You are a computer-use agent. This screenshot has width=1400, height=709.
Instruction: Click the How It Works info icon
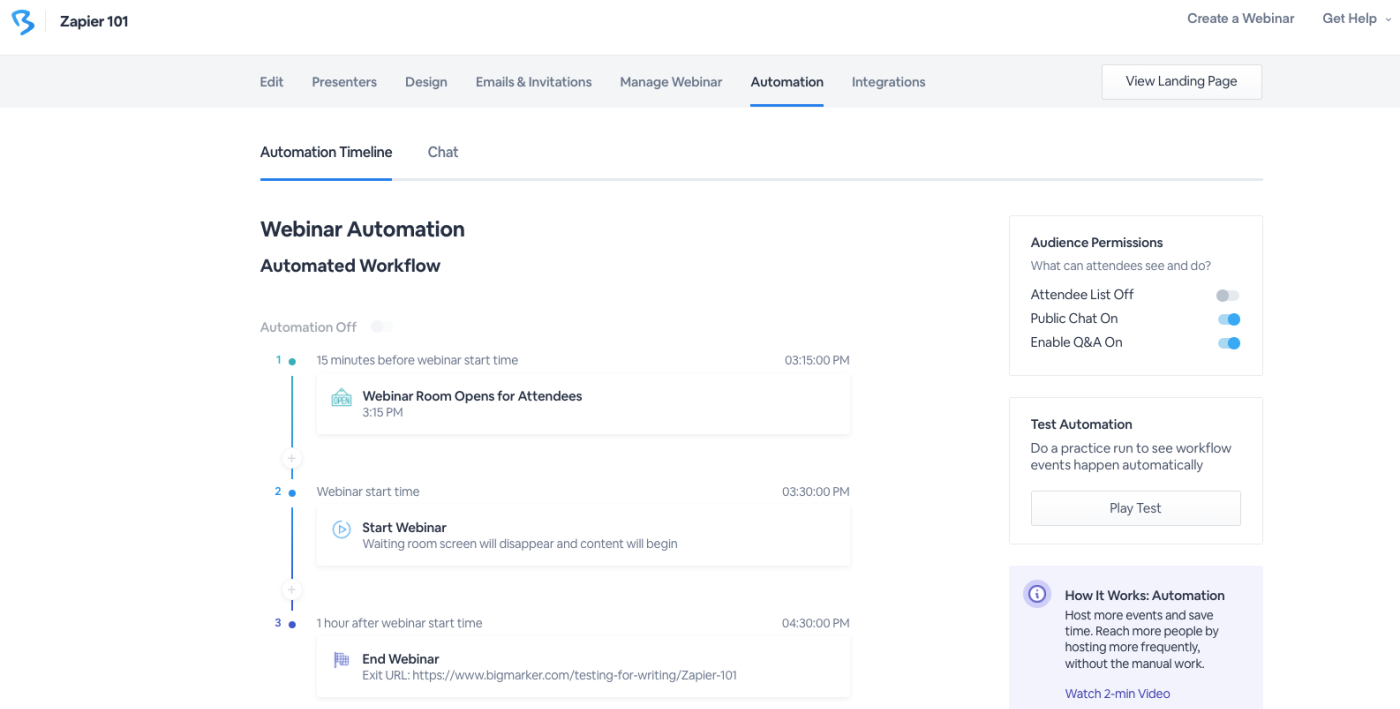(x=1037, y=594)
